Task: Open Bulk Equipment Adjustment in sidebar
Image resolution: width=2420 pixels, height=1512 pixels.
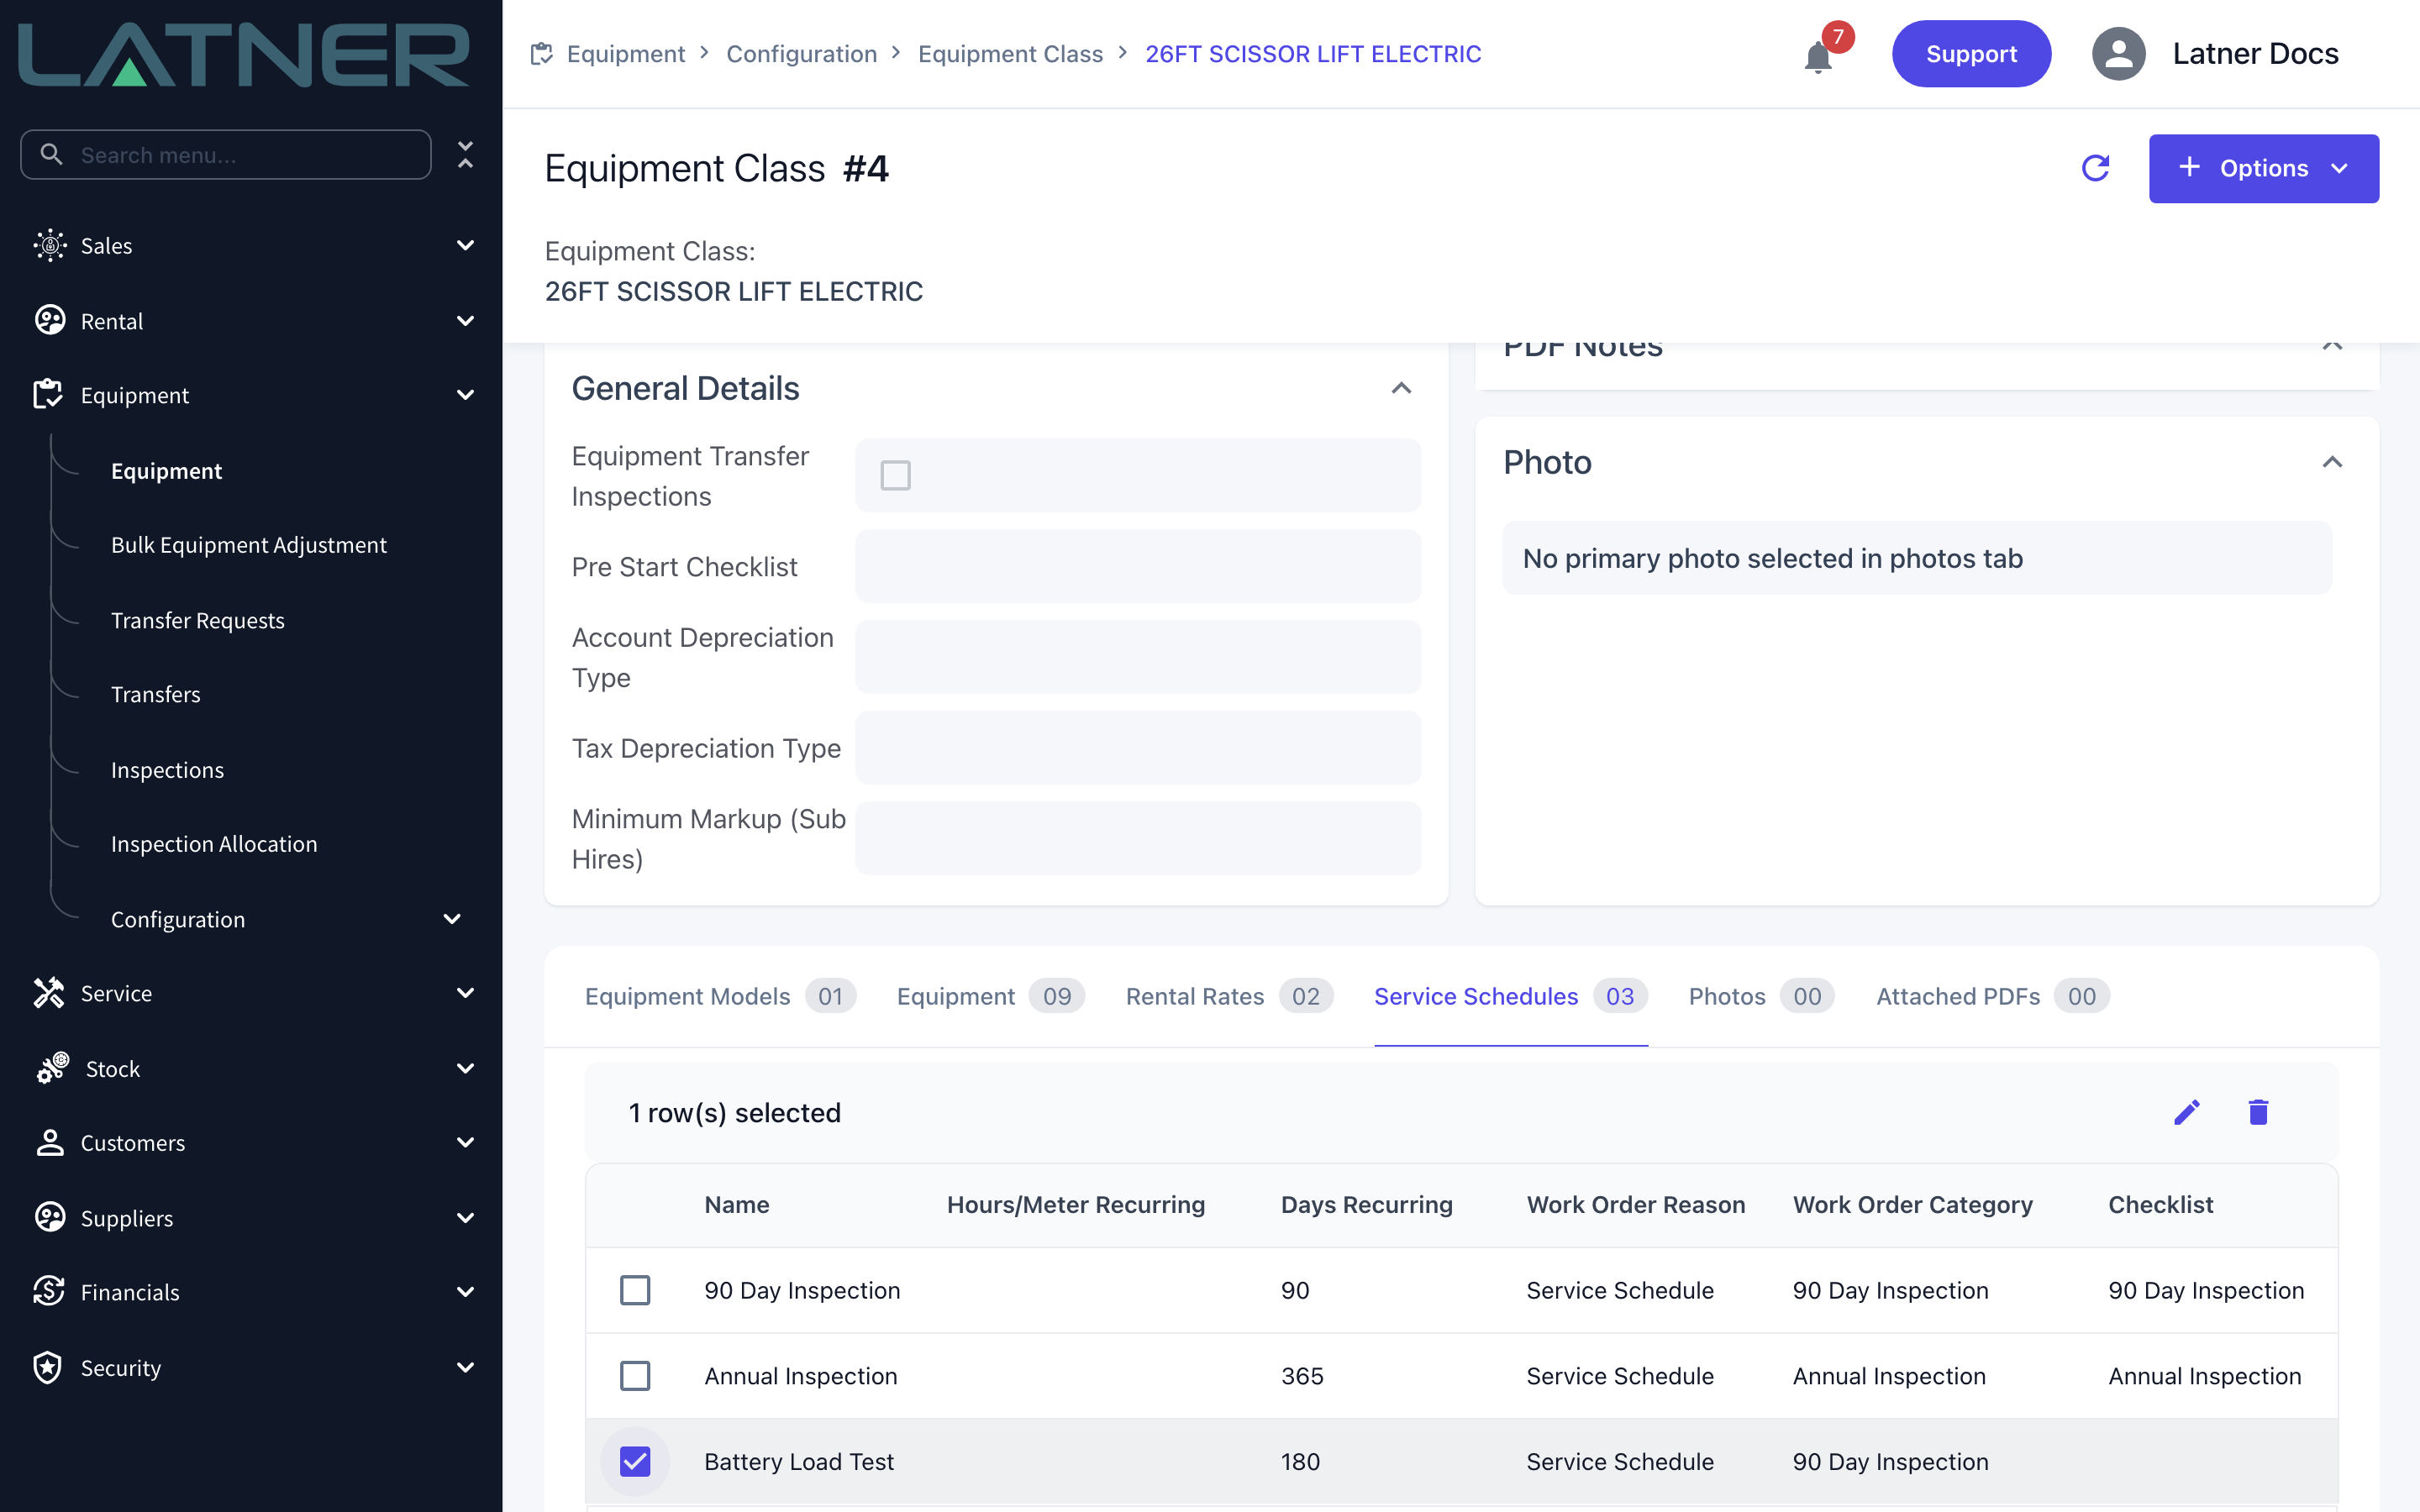Action: pos(249,545)
